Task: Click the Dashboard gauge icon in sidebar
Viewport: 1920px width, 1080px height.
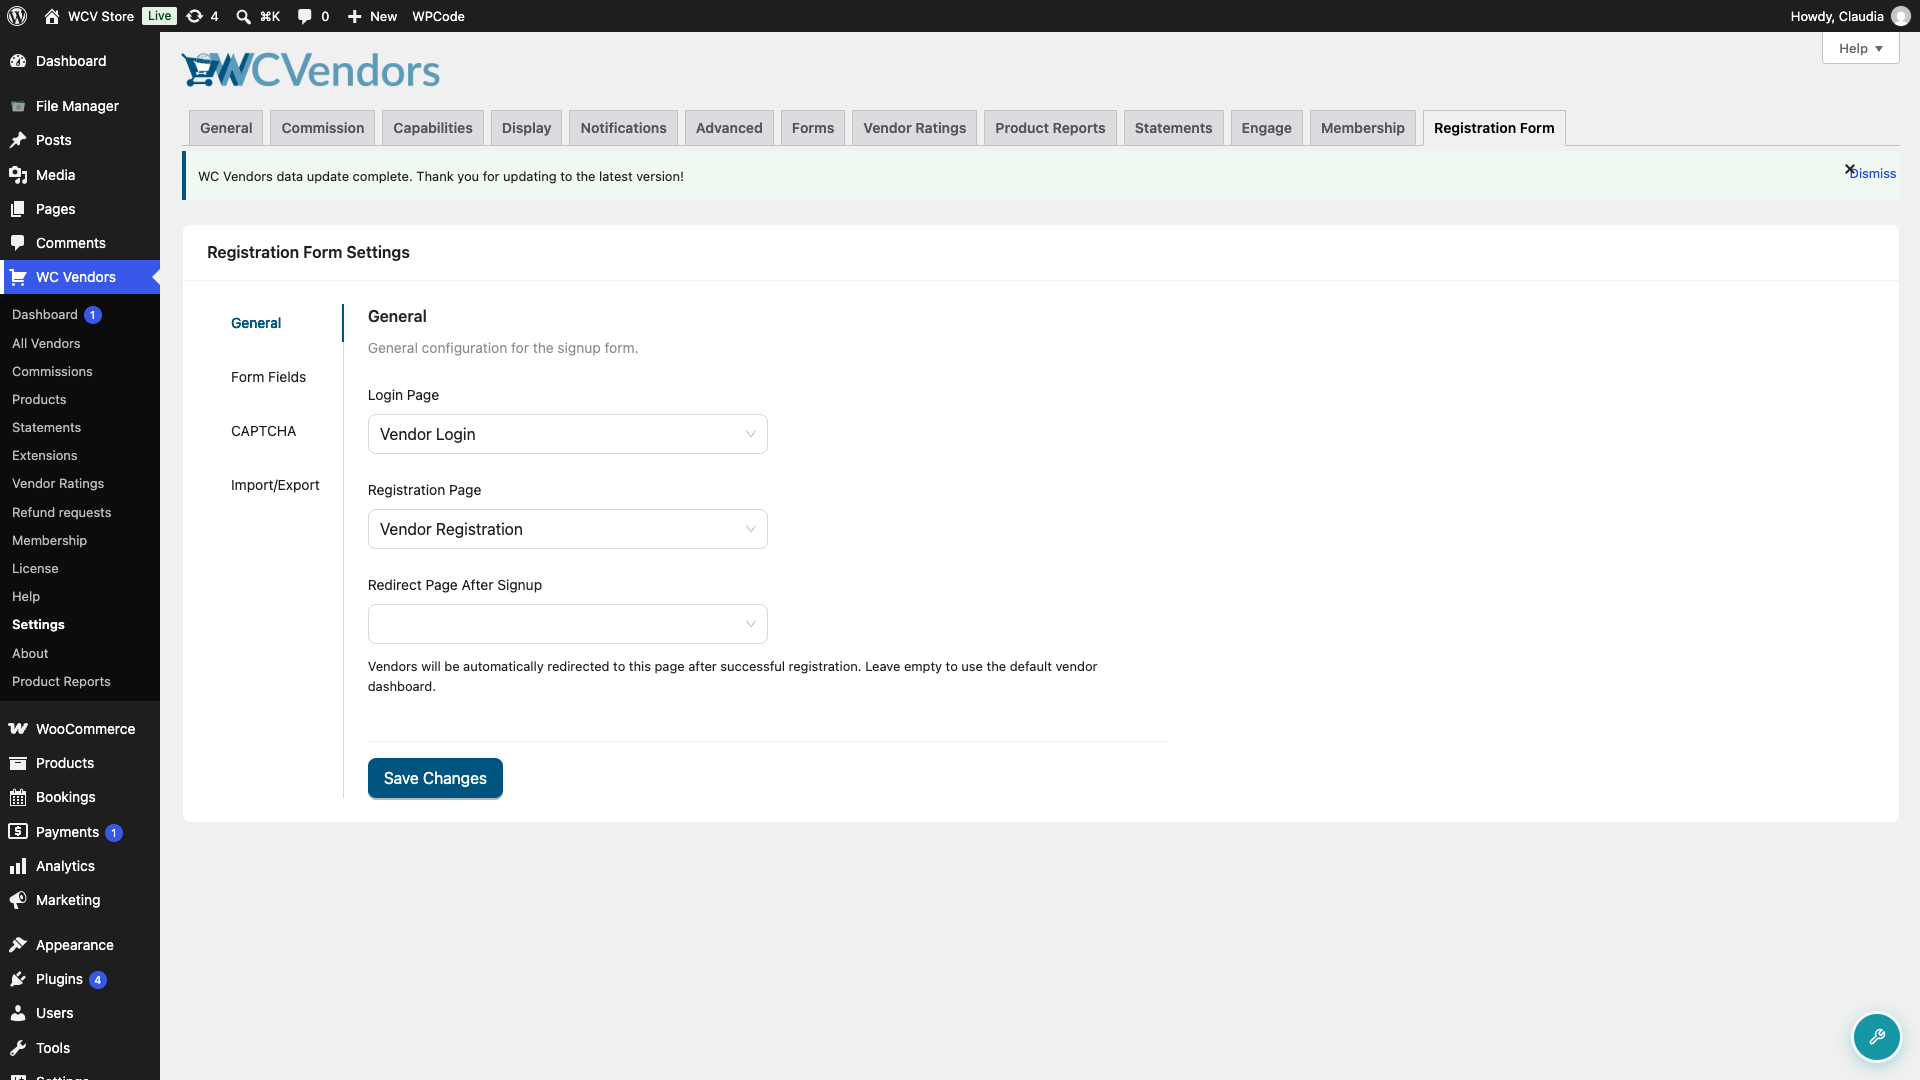Action: [x=18, y=61]
